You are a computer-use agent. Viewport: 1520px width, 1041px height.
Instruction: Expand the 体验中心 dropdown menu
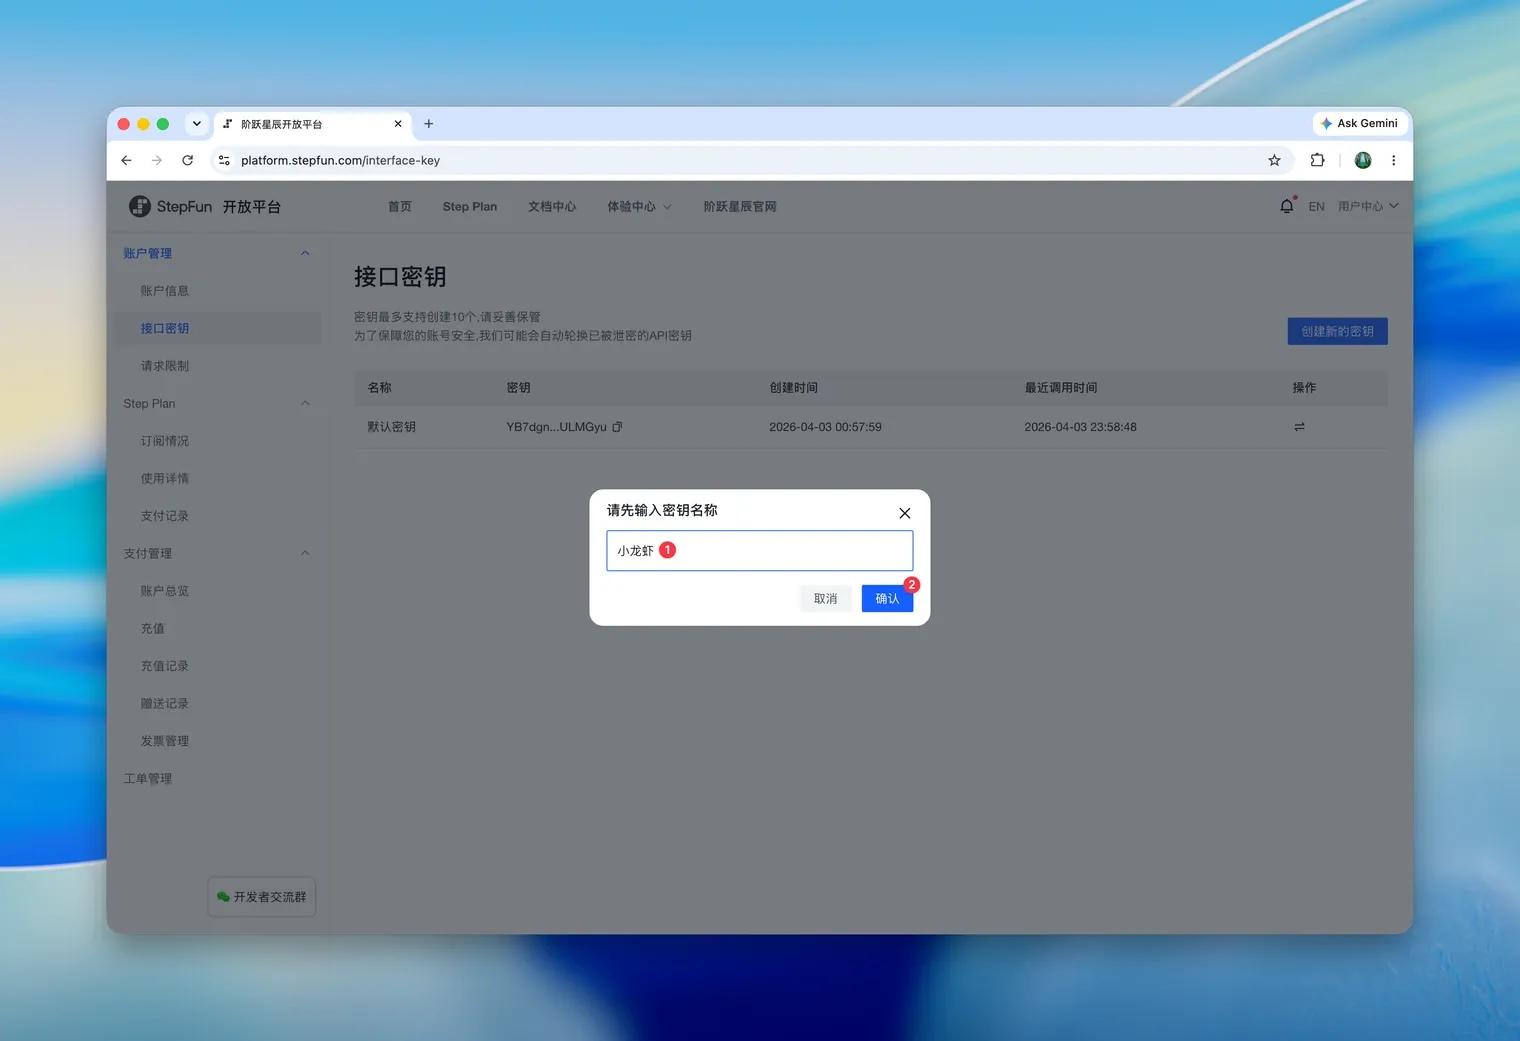(x=639, y=206)
